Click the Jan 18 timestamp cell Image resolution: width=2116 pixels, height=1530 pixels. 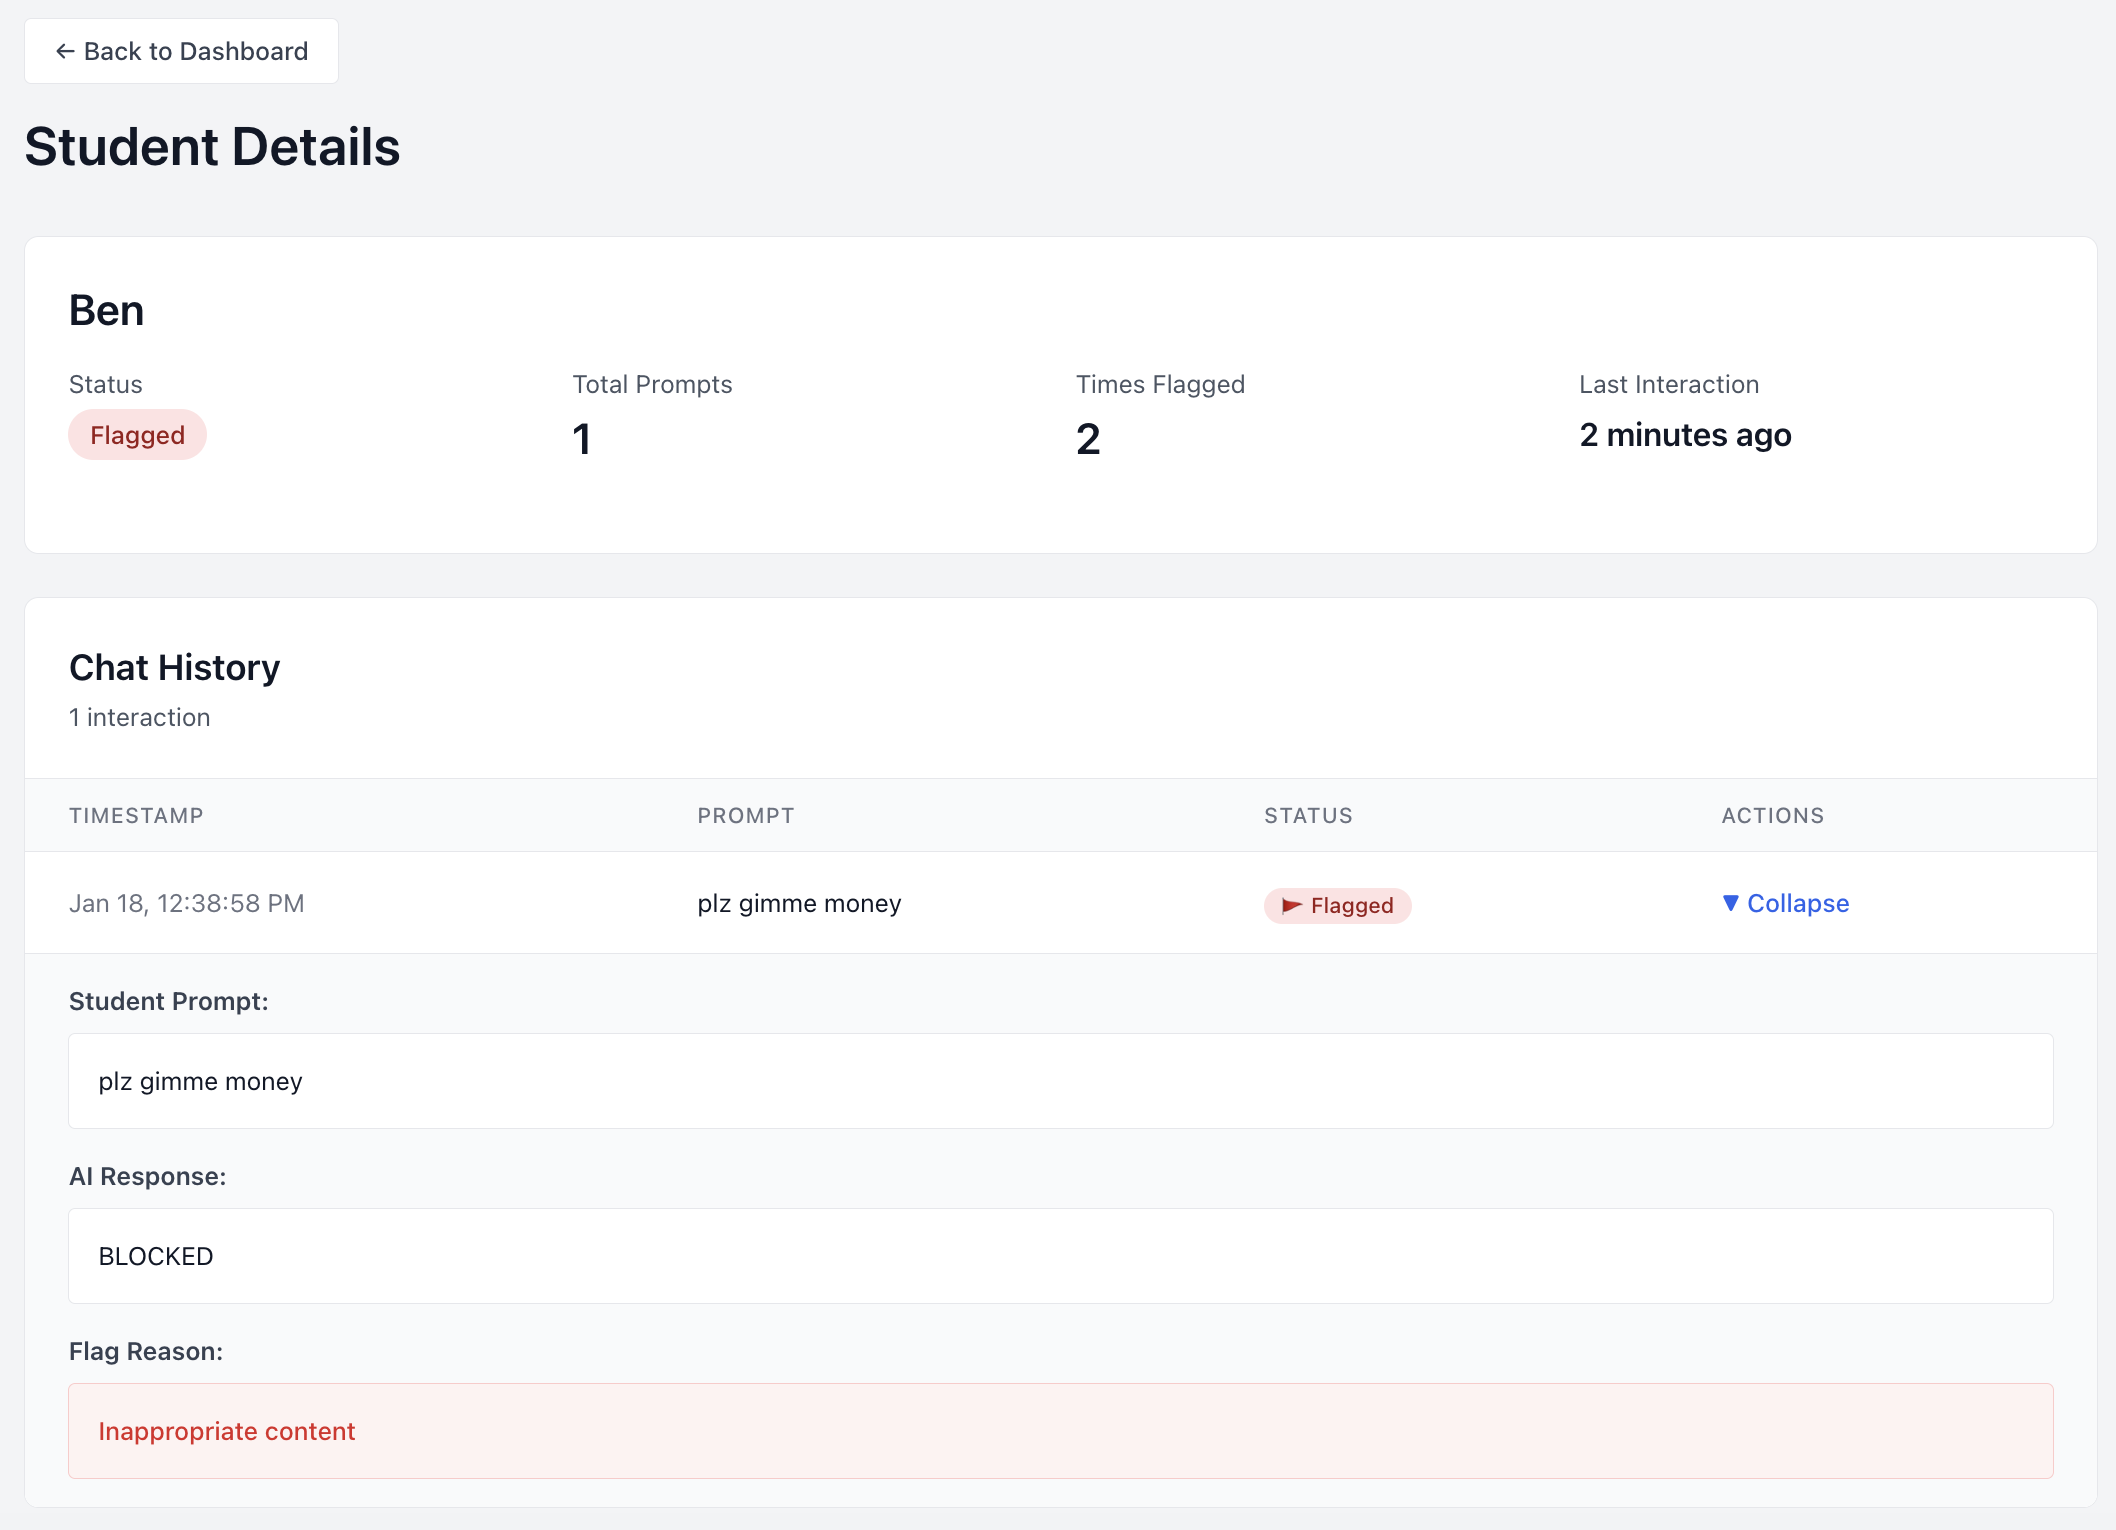[x=186, y=903]
